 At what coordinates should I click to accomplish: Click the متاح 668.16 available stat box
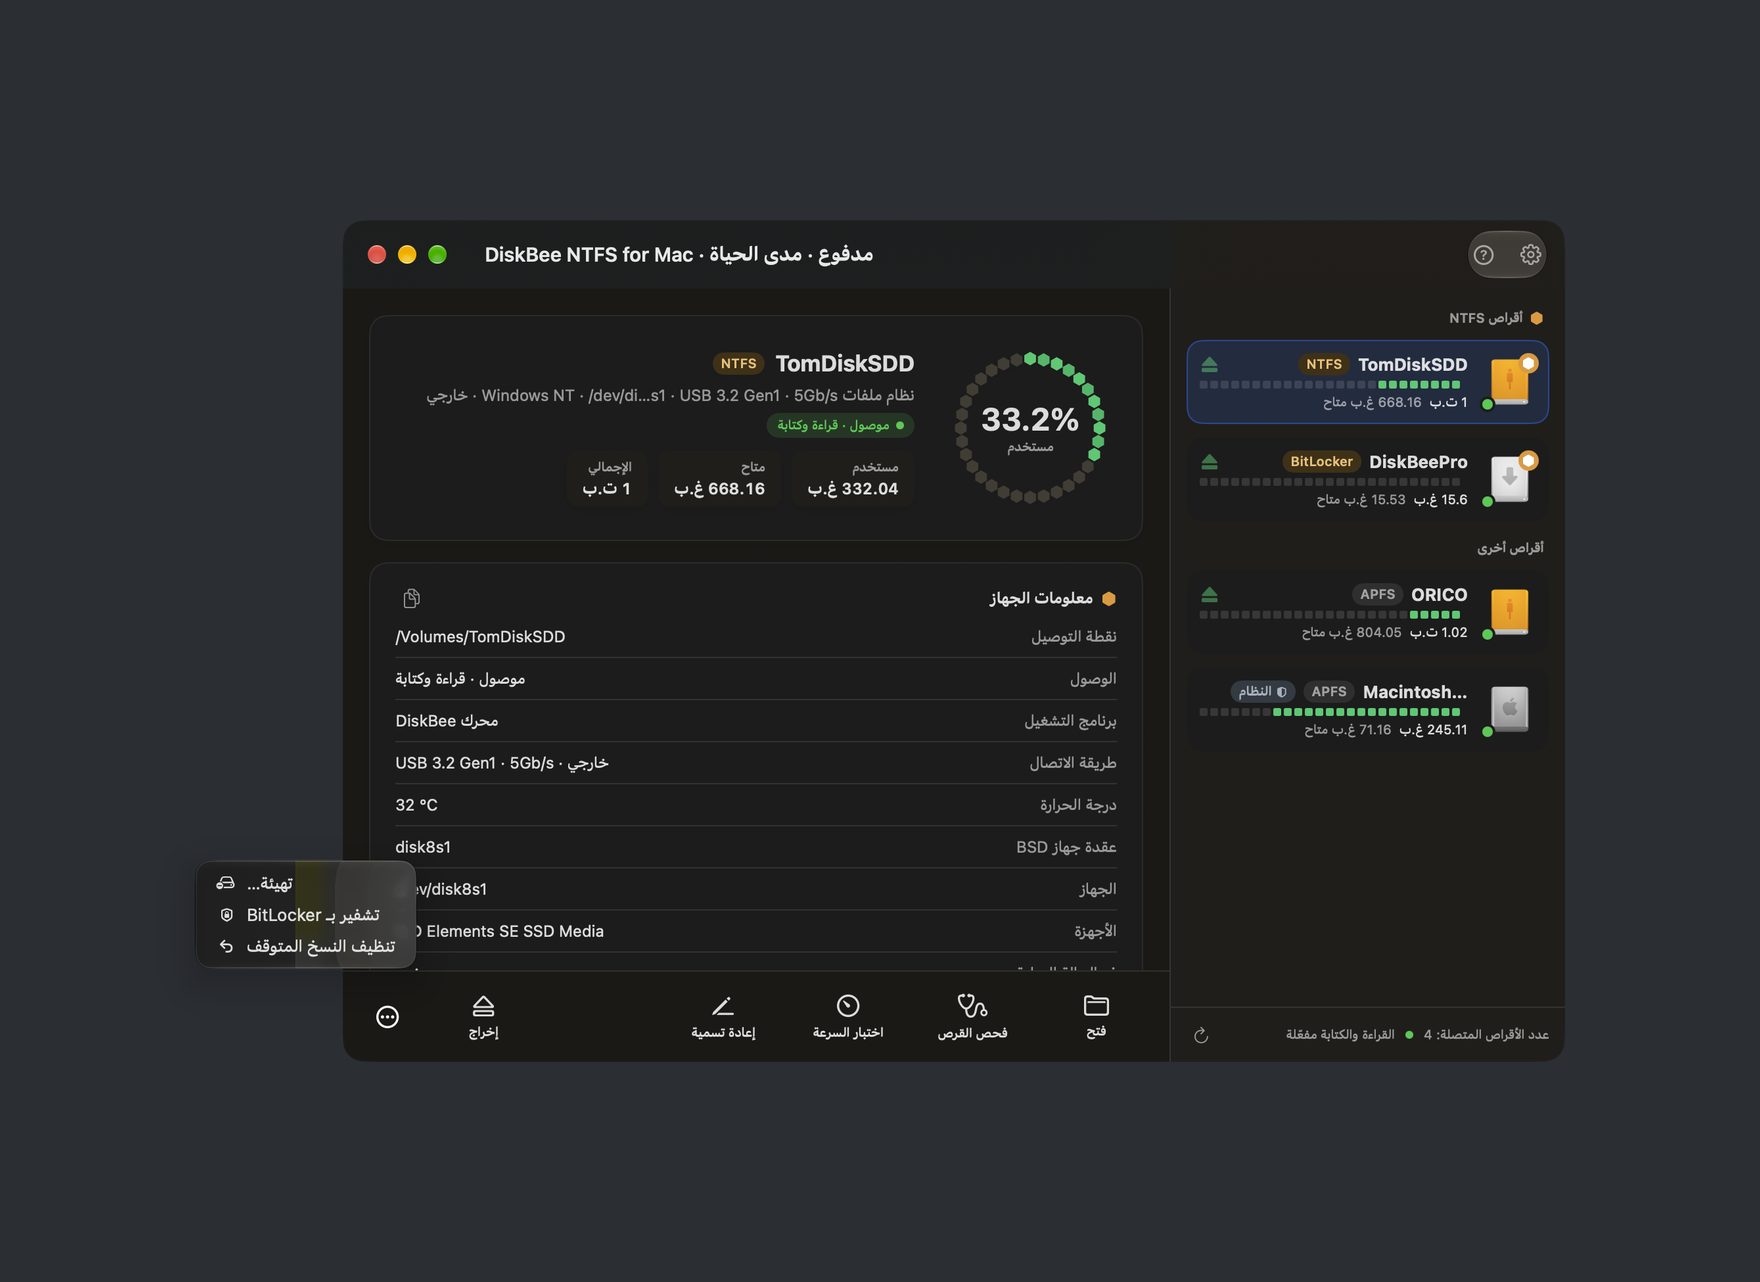tap(719, 479)
